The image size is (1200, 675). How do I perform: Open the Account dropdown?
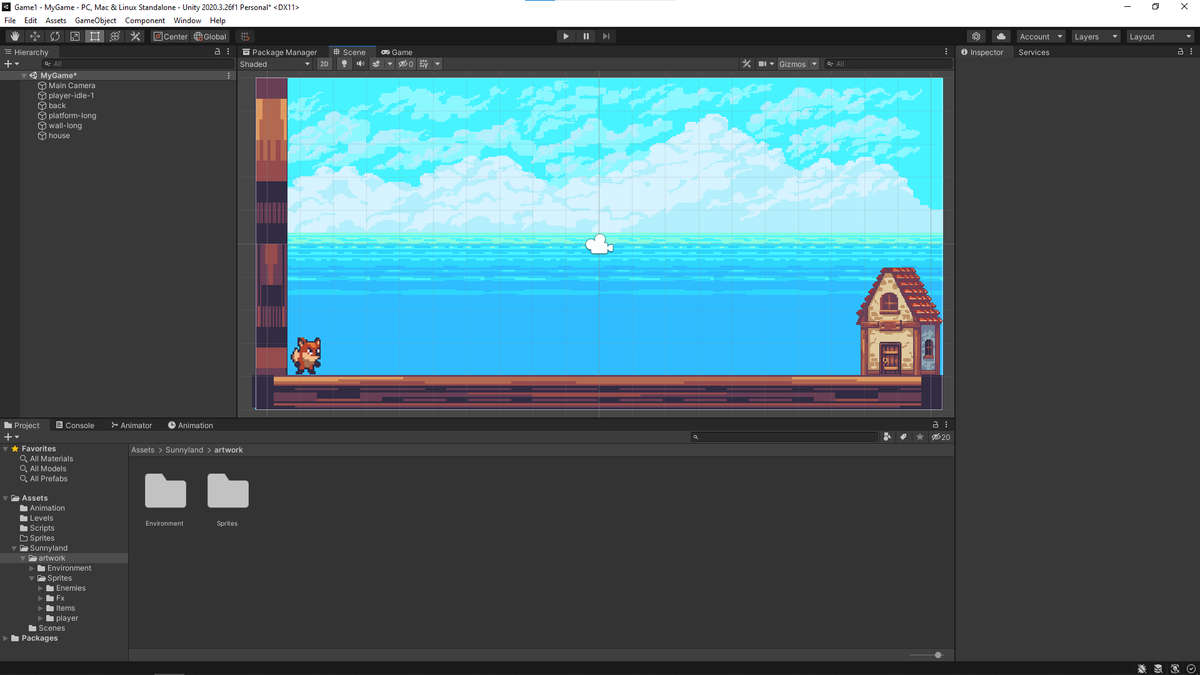click(1040, 36)
